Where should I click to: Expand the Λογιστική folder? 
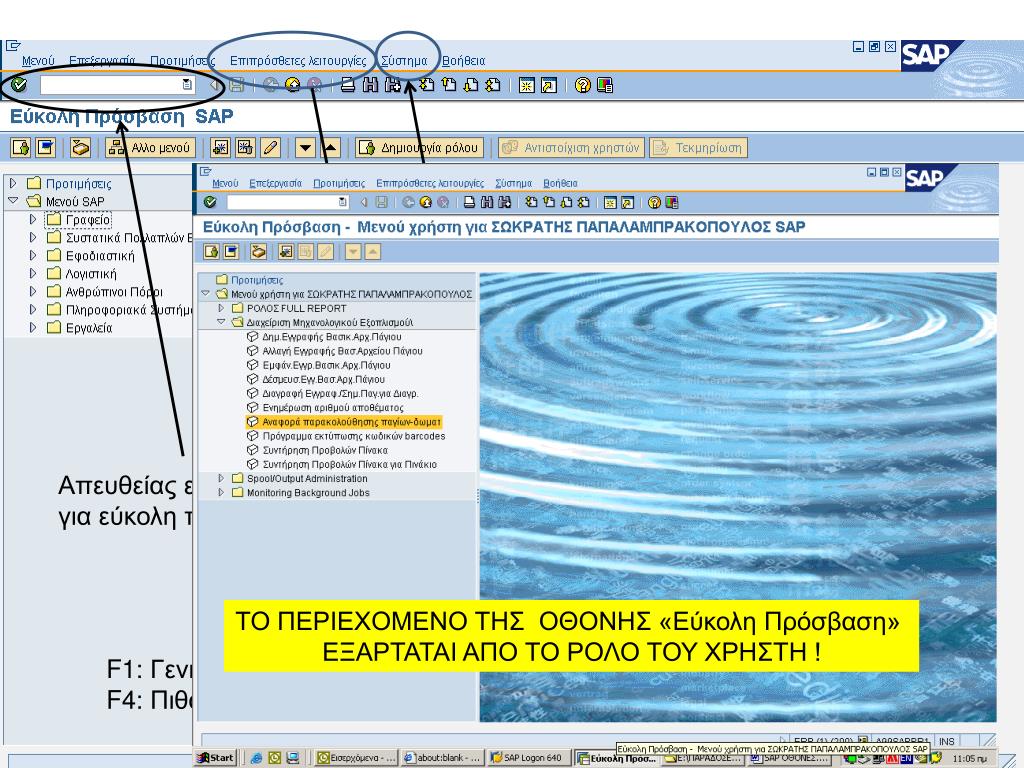(x=32, y=273)
